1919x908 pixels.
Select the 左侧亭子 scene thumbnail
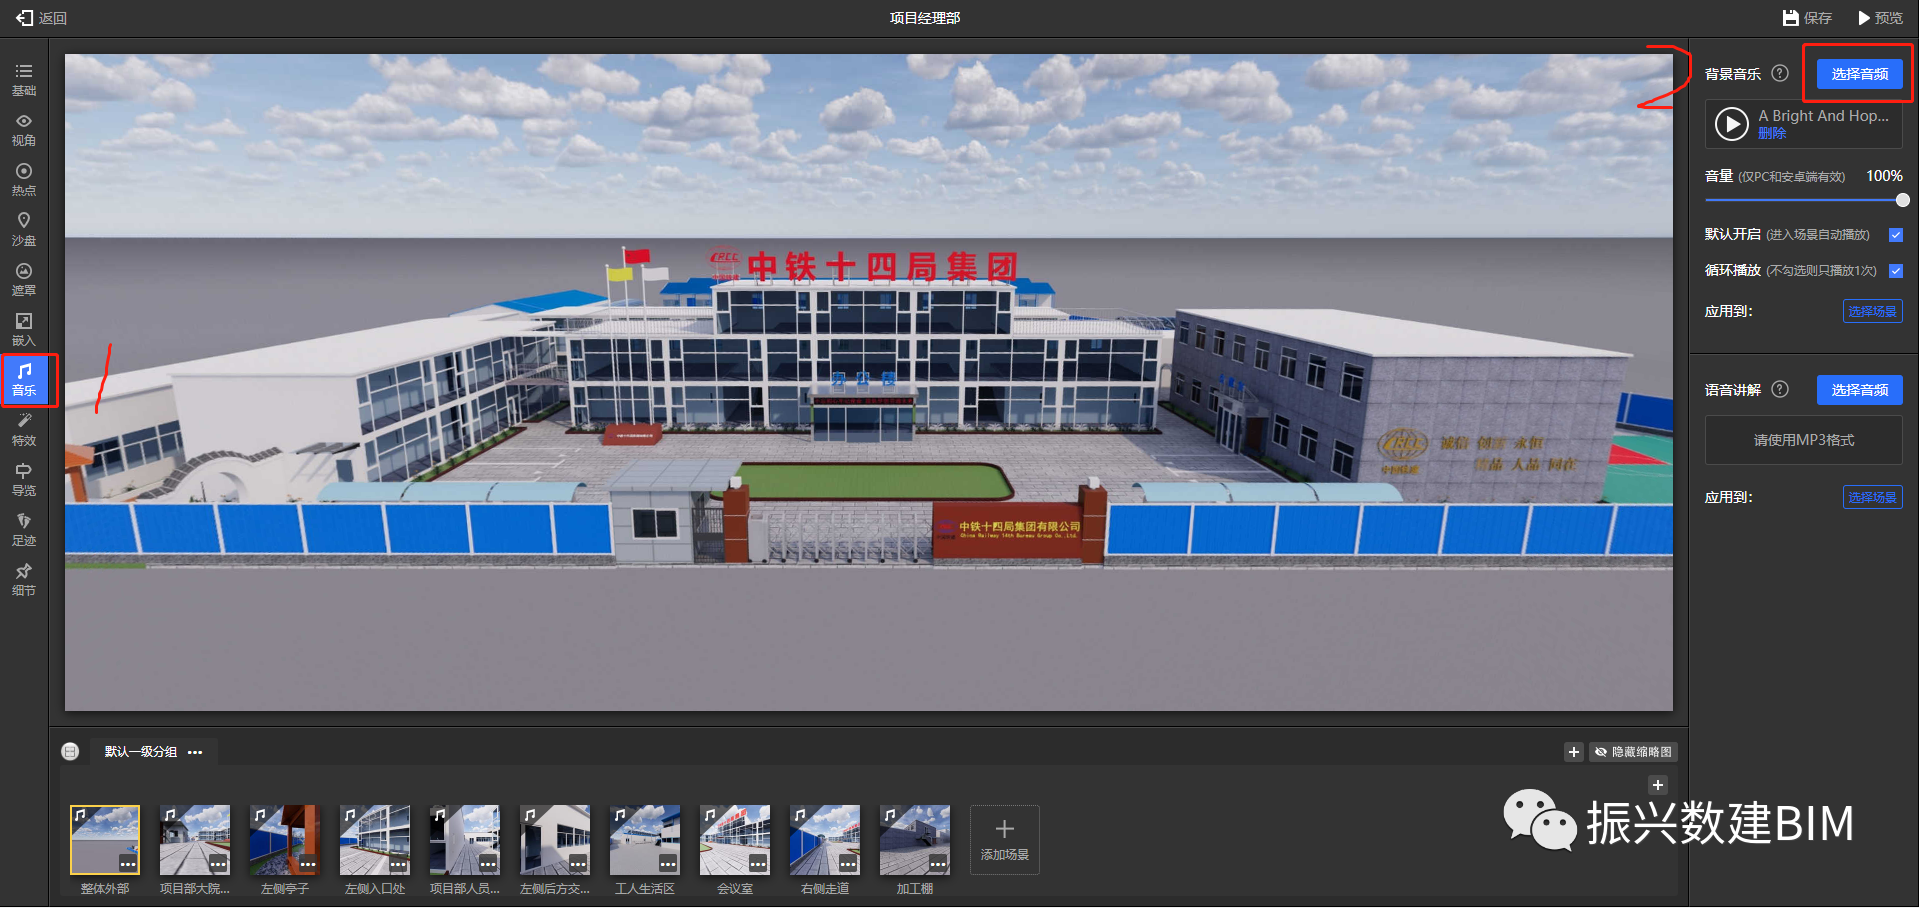pos(285,840)
